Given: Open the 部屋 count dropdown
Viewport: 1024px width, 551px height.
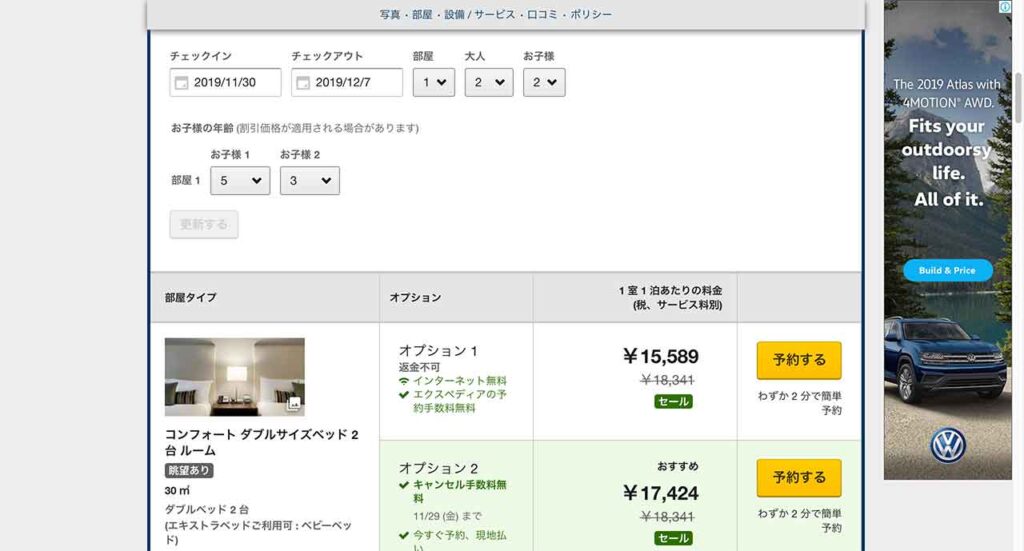Looking at the screenshot, I should [434, 83].
